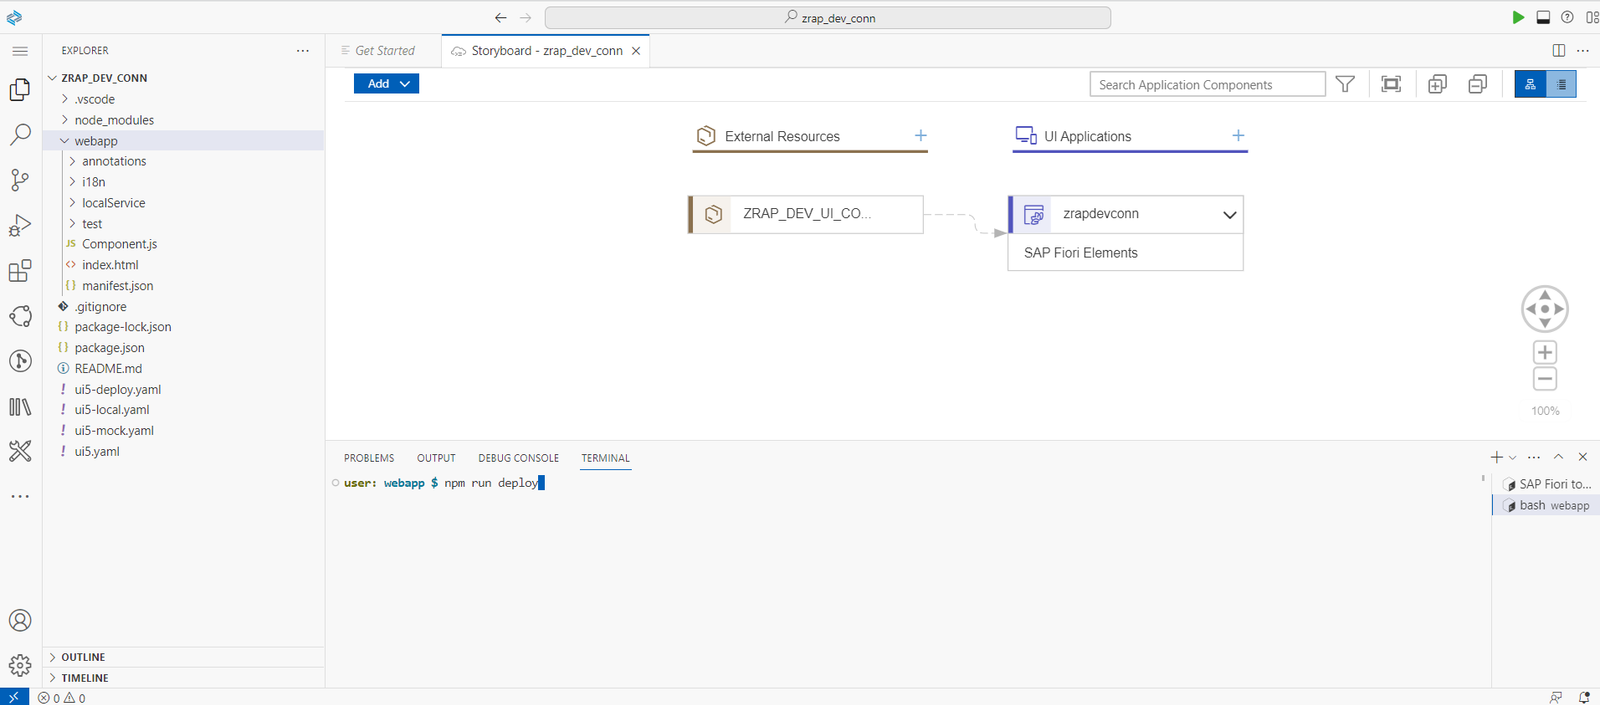Add a new External Resource with plus

click(x=921, y=135)
